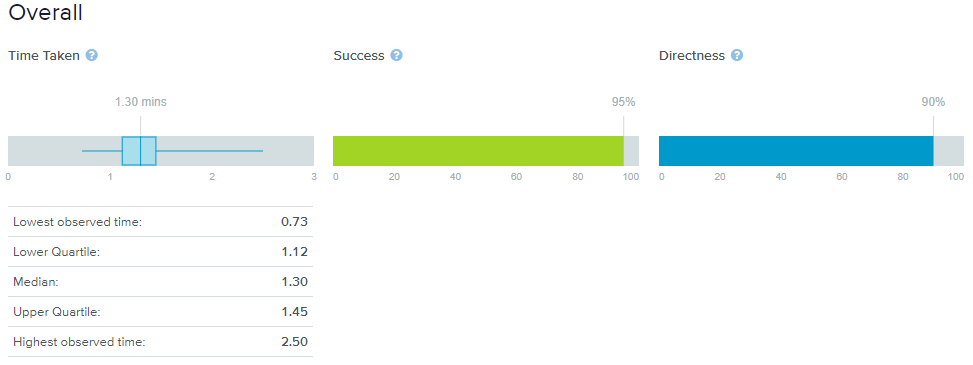Click the 95% success marker label
973x365 pixels.
pyautogui.click(x=624, y=102)
